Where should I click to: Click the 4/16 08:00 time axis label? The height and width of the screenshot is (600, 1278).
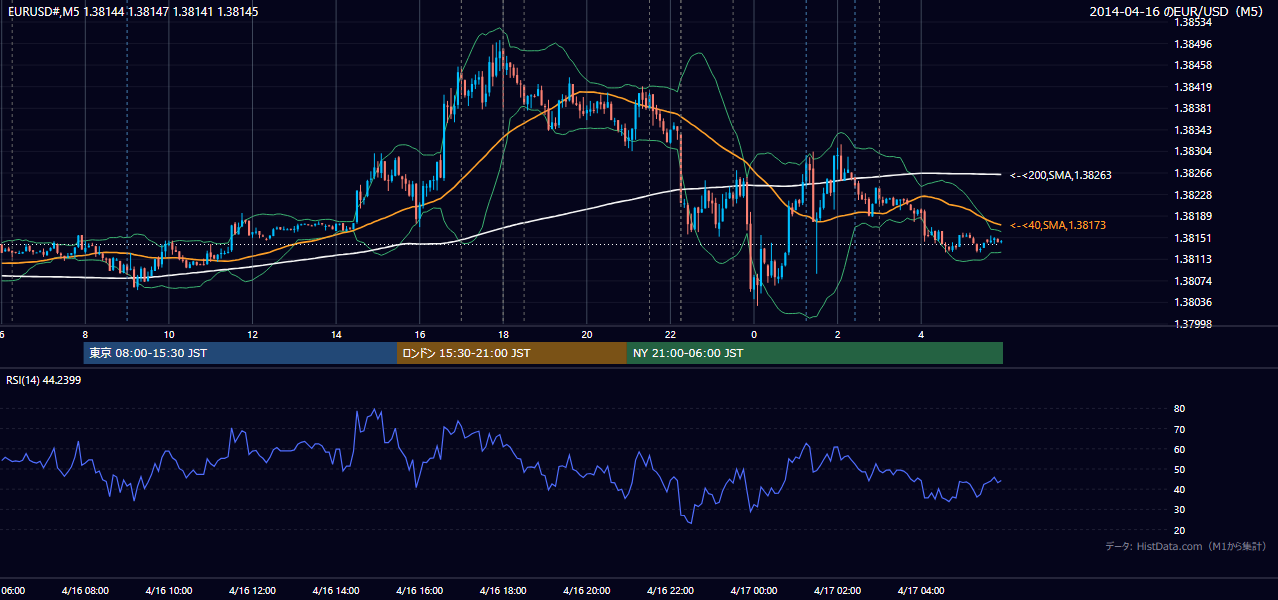click(x=85, y=591)
